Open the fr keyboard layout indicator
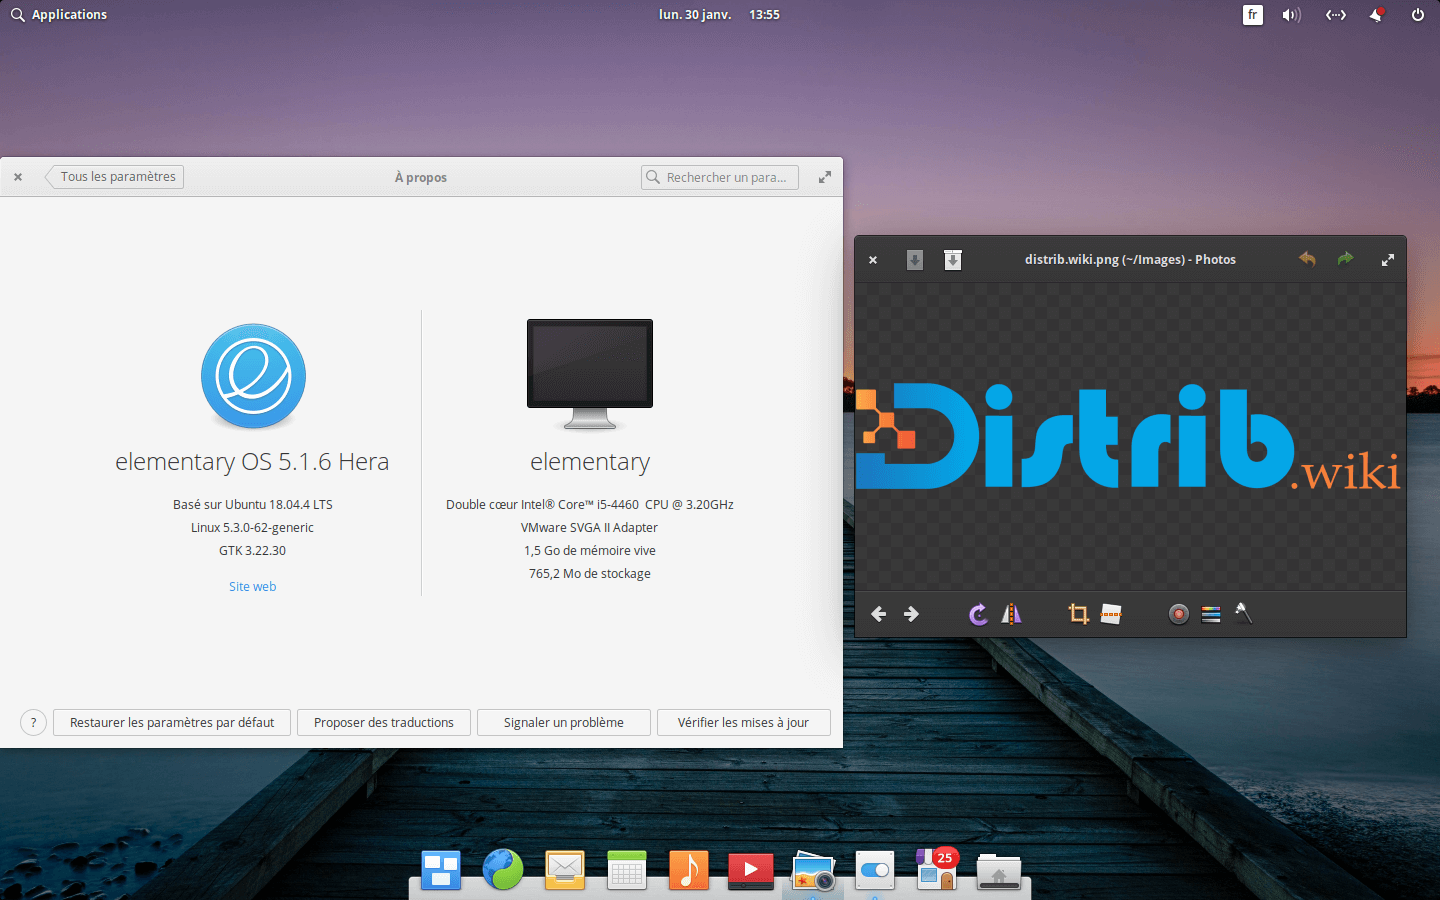This screenshot has height=900, width=1440. [x=1253, y=15]
